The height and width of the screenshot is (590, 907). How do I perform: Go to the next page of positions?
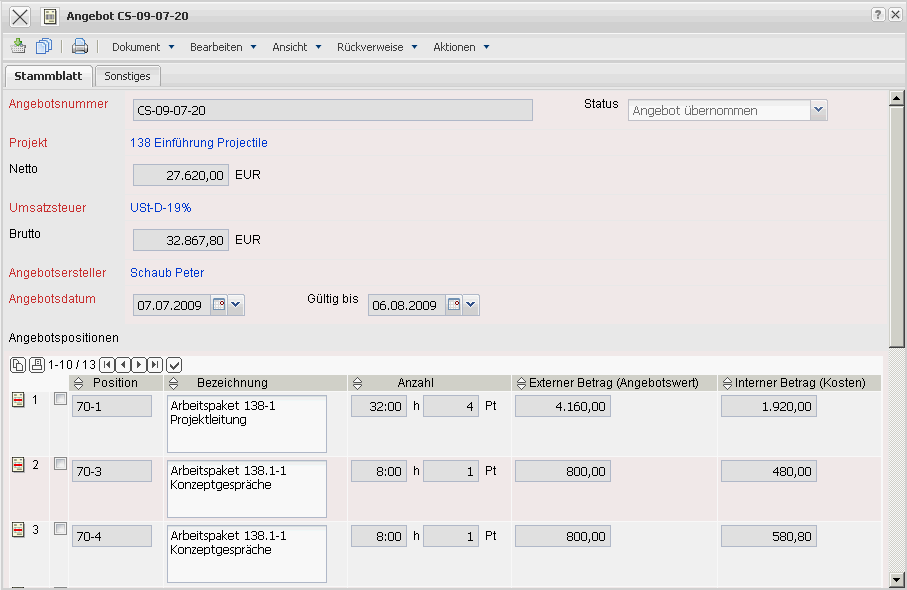pyautogui.click(x=139, y=365)
